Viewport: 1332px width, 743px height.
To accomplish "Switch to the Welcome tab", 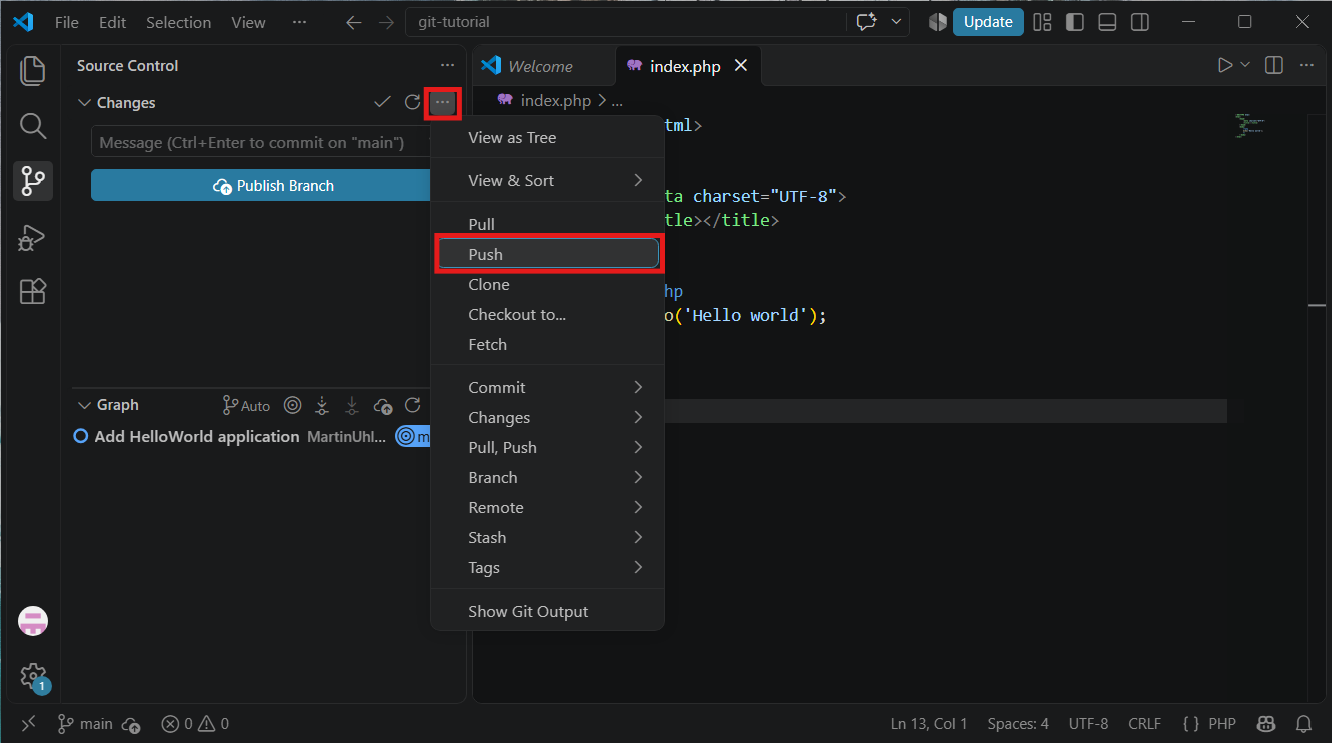I will (x=543, y=66).
